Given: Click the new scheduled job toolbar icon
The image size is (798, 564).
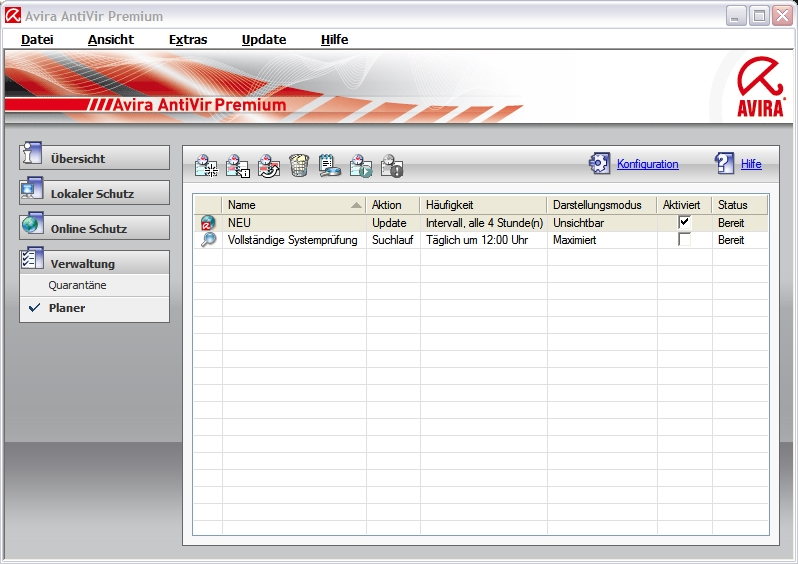Looking at the screenshot, I should 206,166.
